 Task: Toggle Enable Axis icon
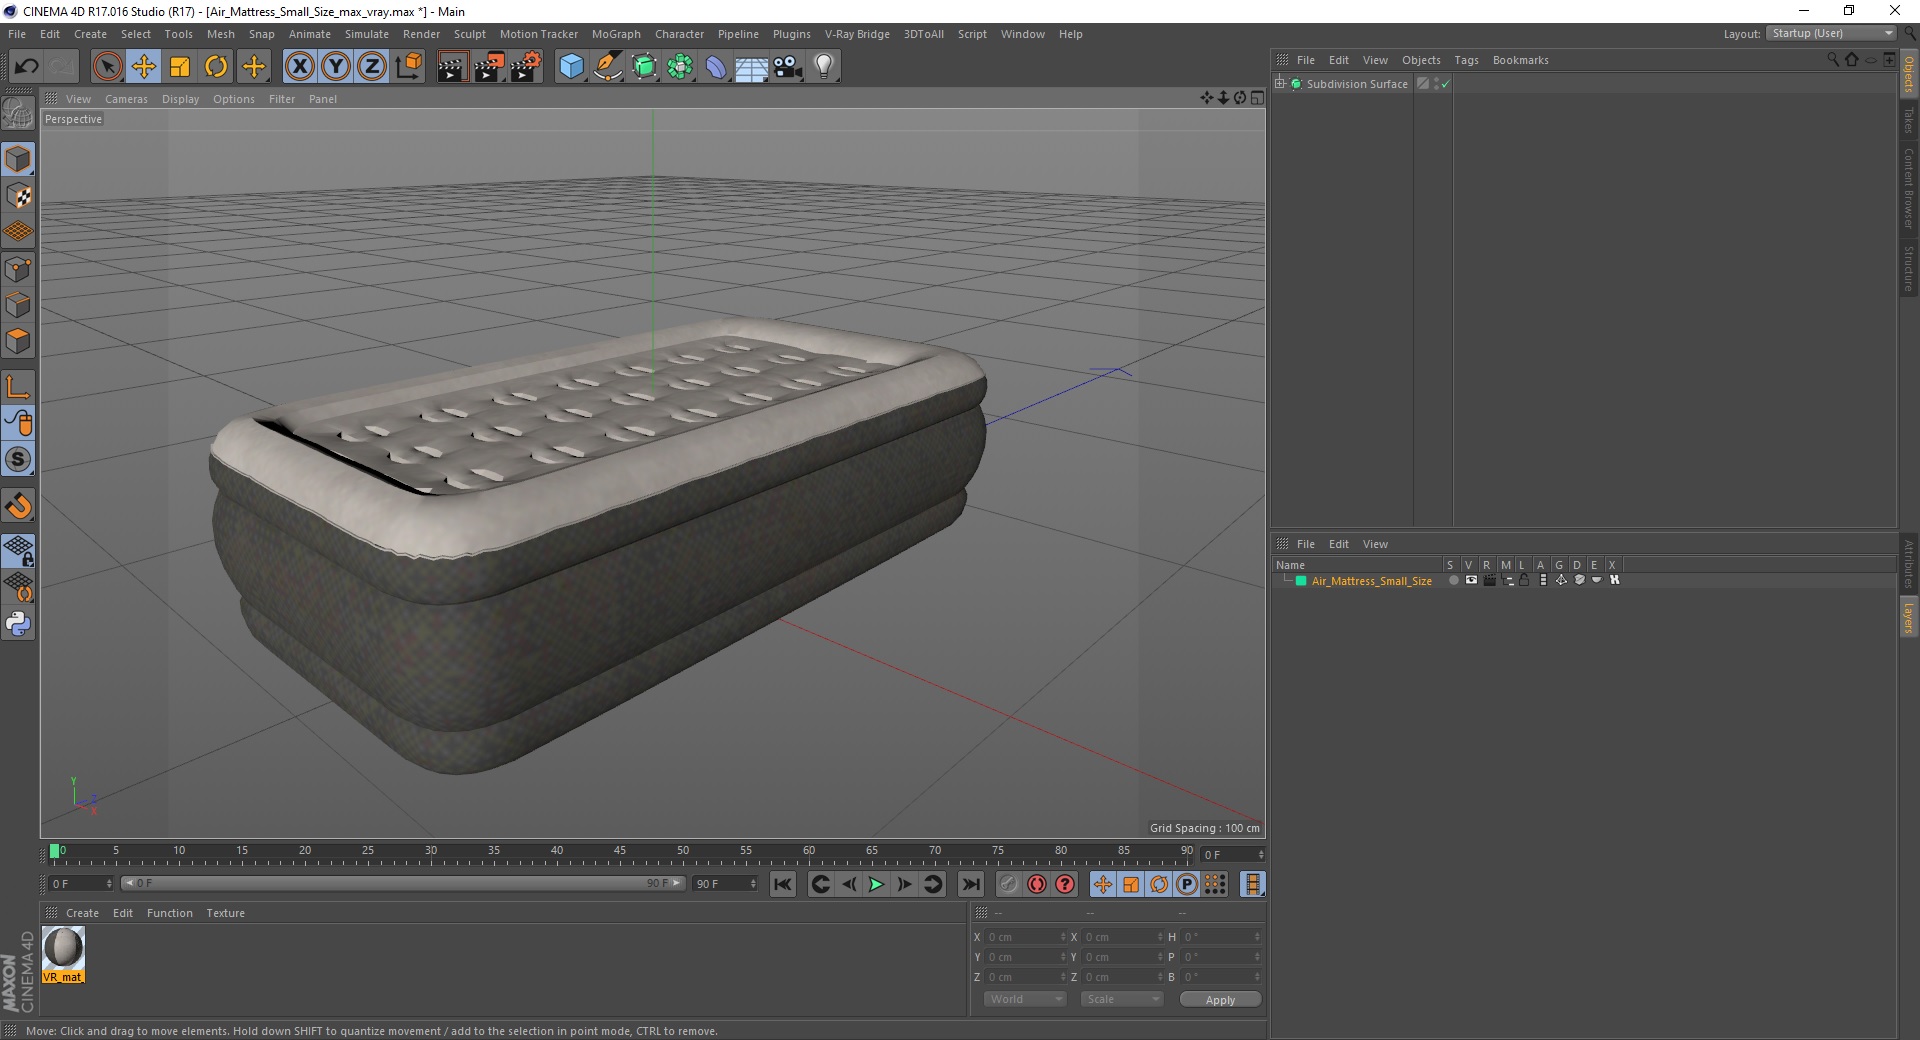(x=18, y=387)
